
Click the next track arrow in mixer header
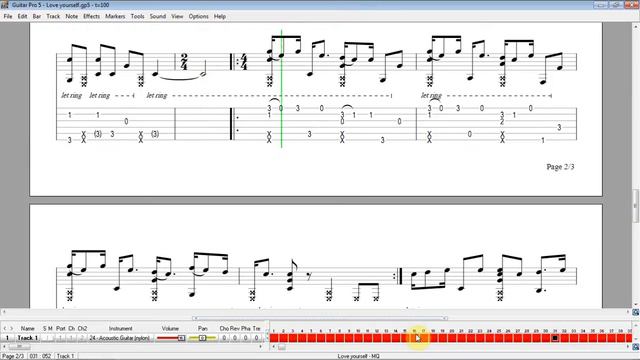pos(11,328)
